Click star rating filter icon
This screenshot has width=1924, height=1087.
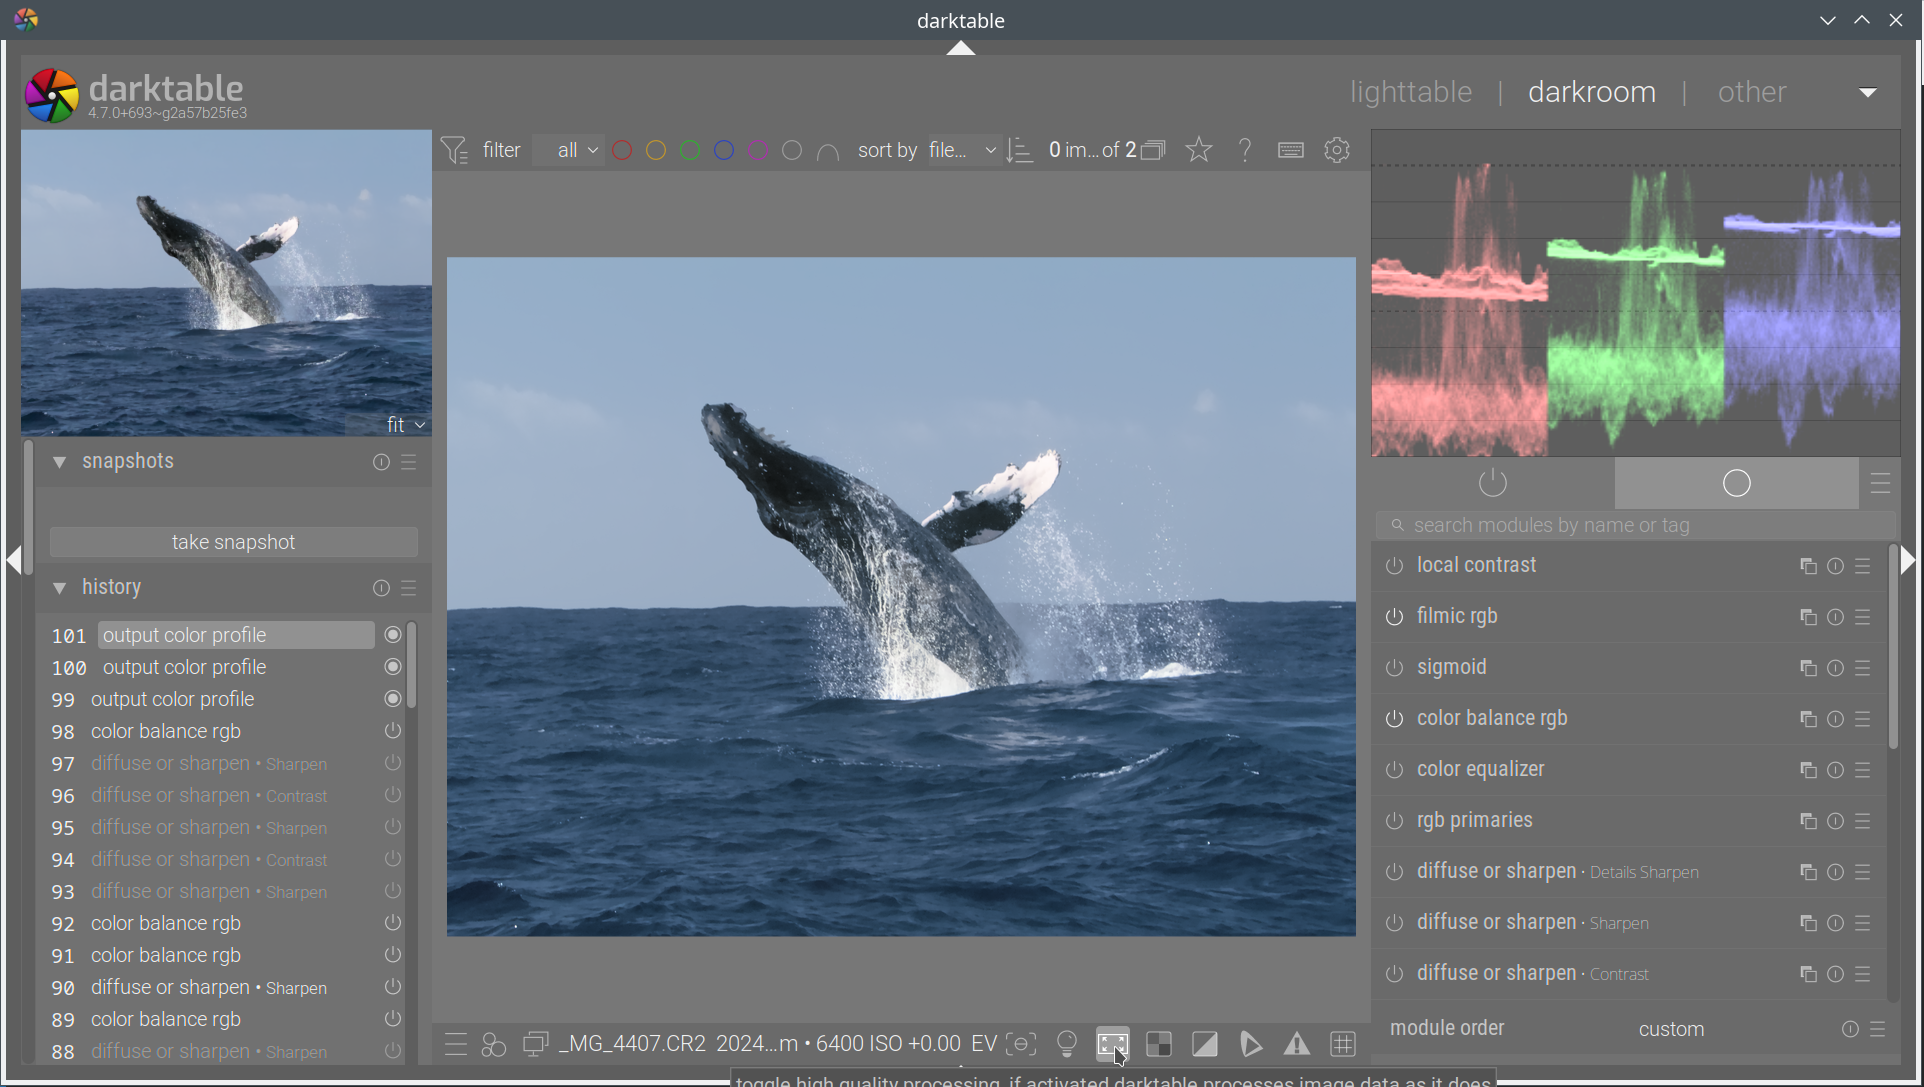pos(1199,150)
